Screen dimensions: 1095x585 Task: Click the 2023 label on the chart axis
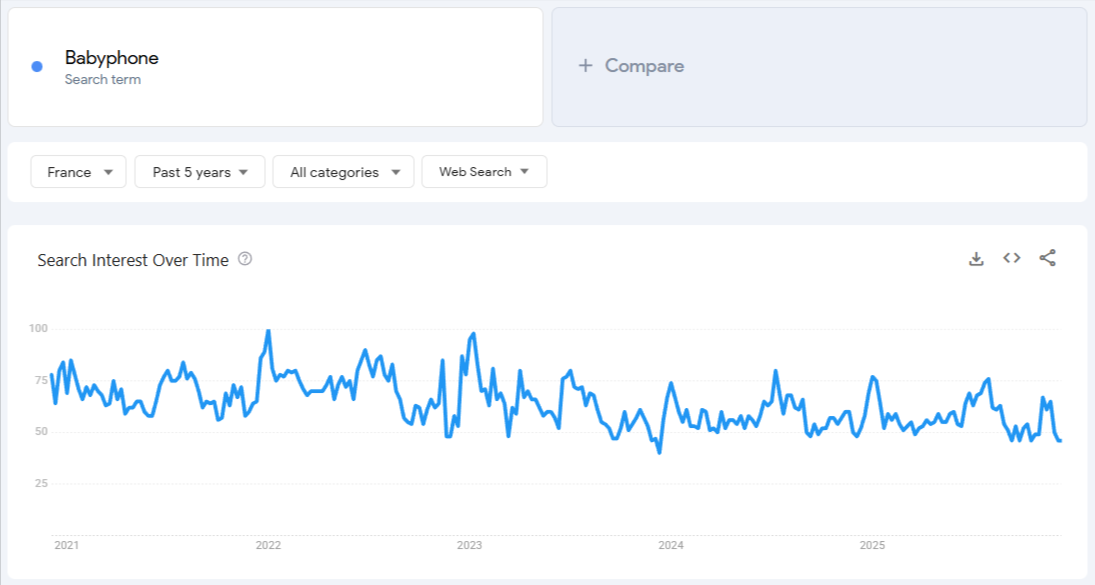[x=470, y=546]
